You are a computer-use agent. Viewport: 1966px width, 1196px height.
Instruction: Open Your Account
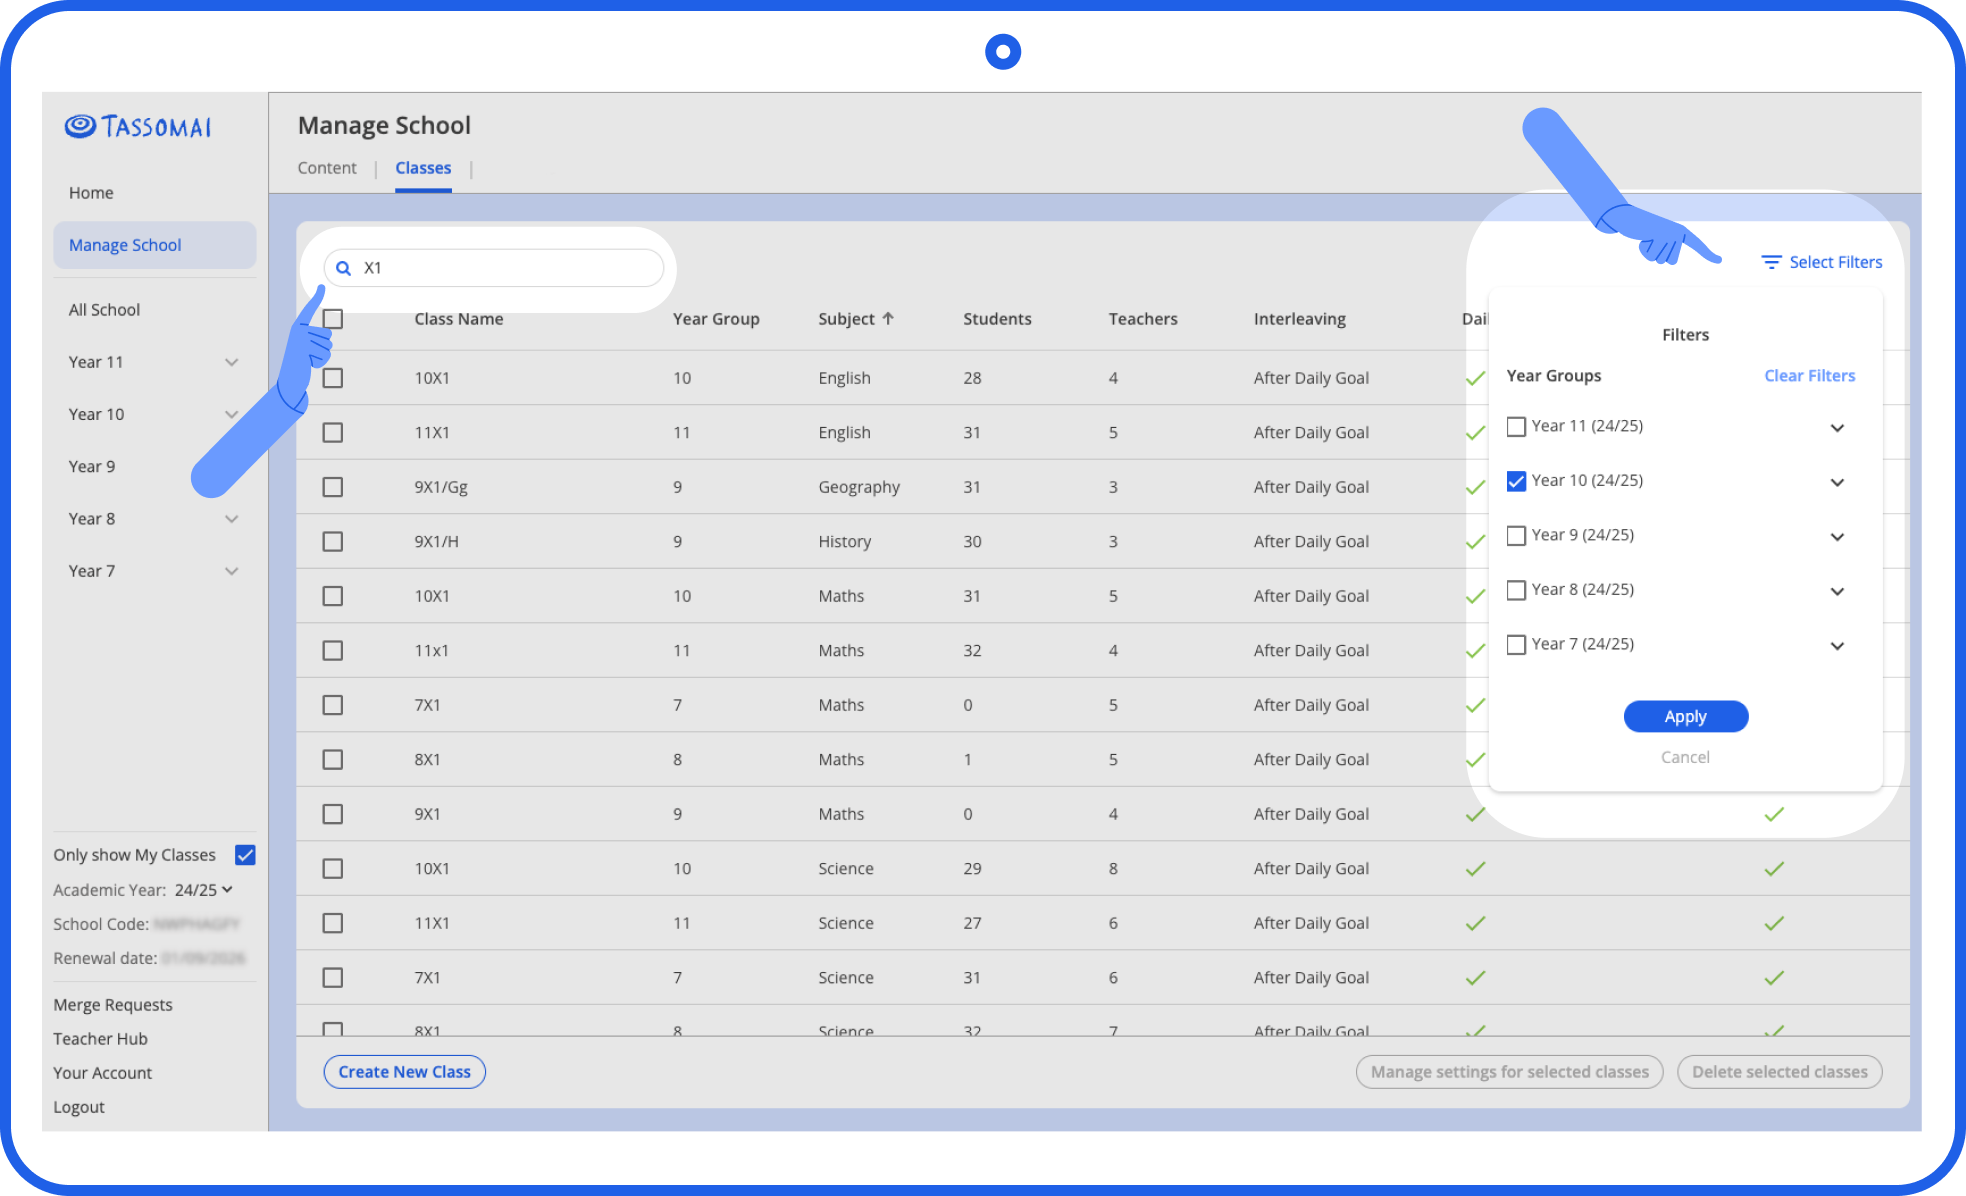[x=103, y=1073]
